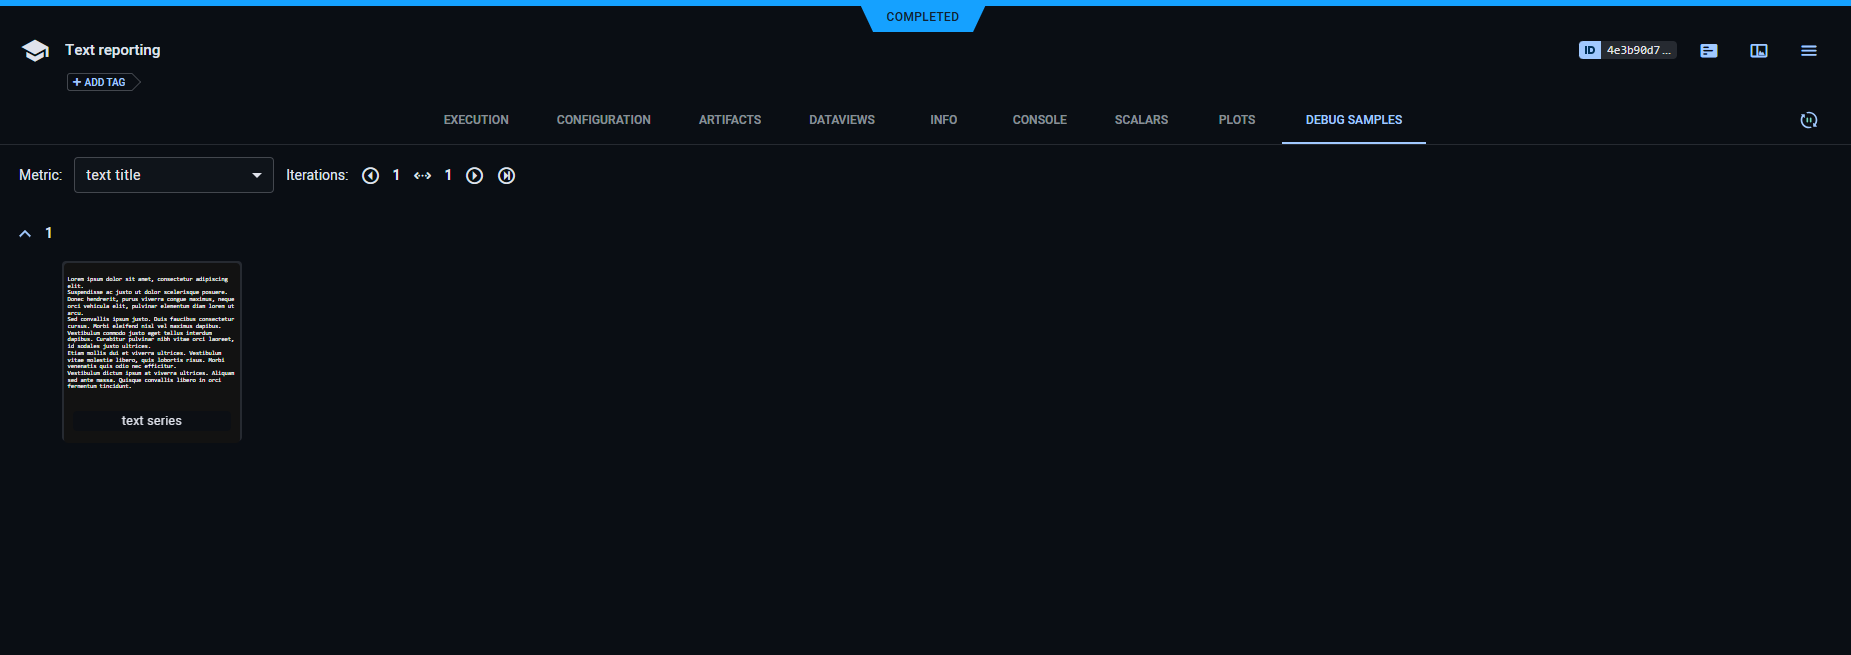Collapse iteration 1 section chevron
The height and width of the screenshot is (655, 1851).
[25, 233]
